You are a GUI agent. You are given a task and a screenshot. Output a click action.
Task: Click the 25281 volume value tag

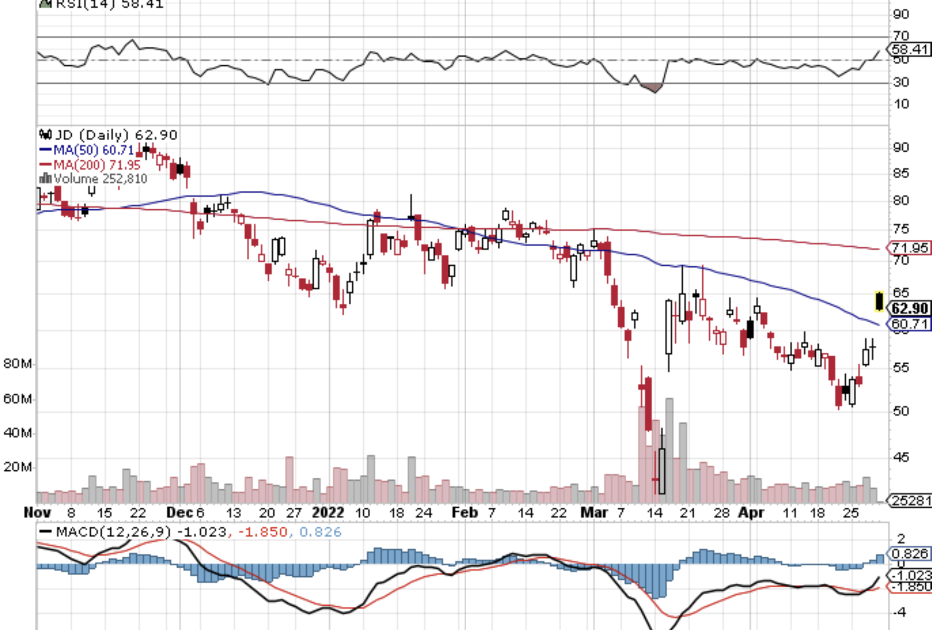[x=911, y=499]
